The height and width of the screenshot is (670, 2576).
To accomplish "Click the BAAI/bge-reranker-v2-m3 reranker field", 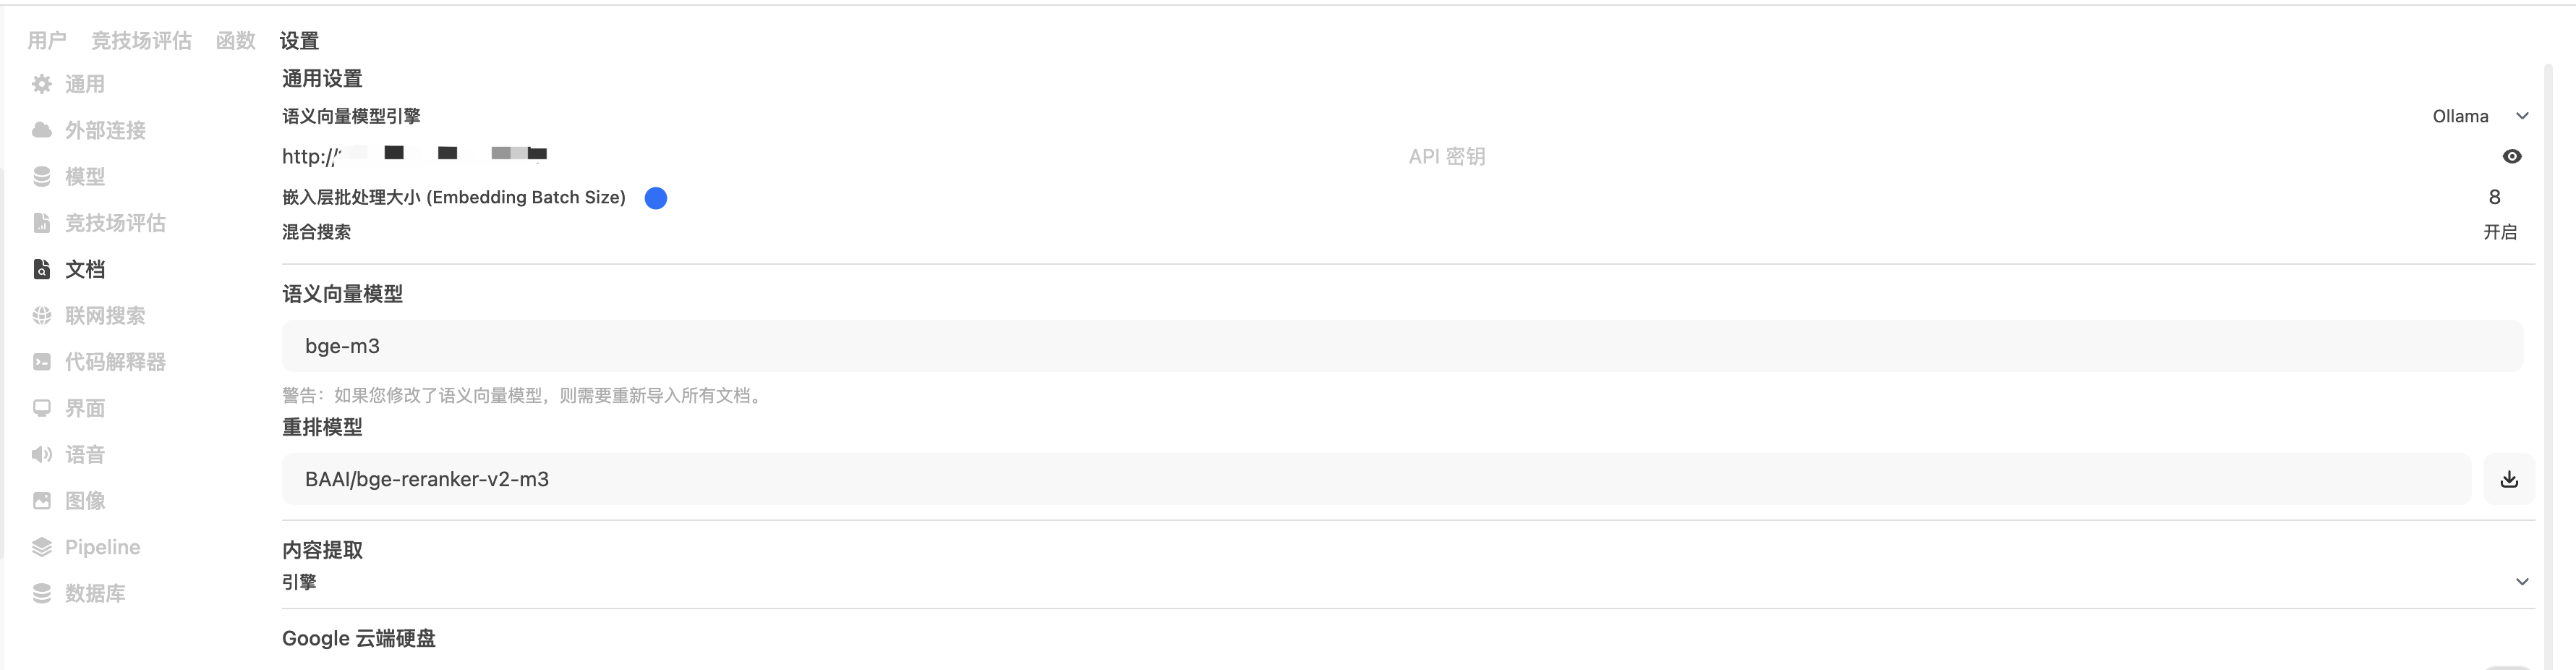I will pos(1376,479).
